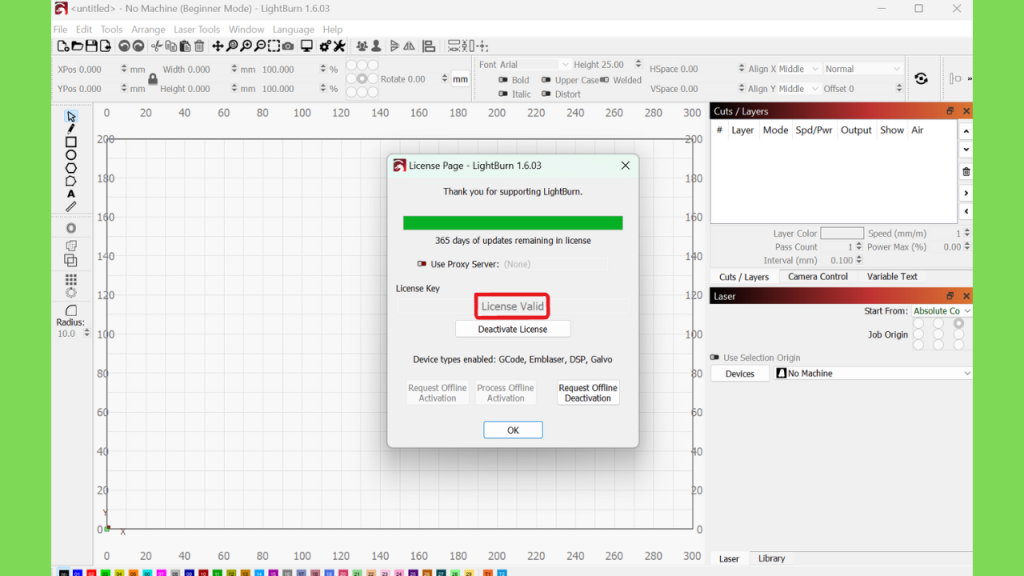Open camera capture icon in toolbar
This screenshot has height=576, width=1024.
pos(288,46)
